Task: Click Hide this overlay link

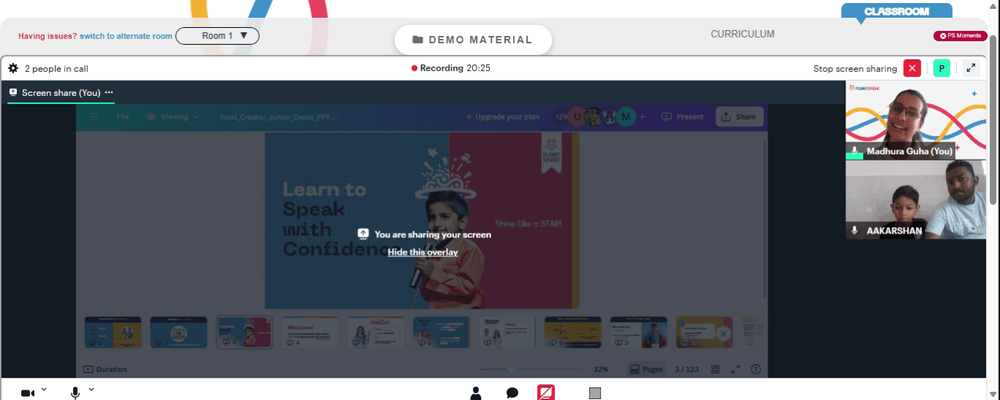Action: pyautogui.click(x=423, y=252)
